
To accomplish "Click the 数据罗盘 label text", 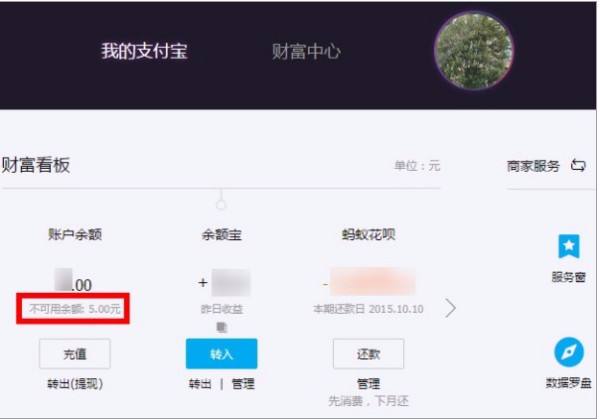I will pyautogui.click(x=569, y=383).
